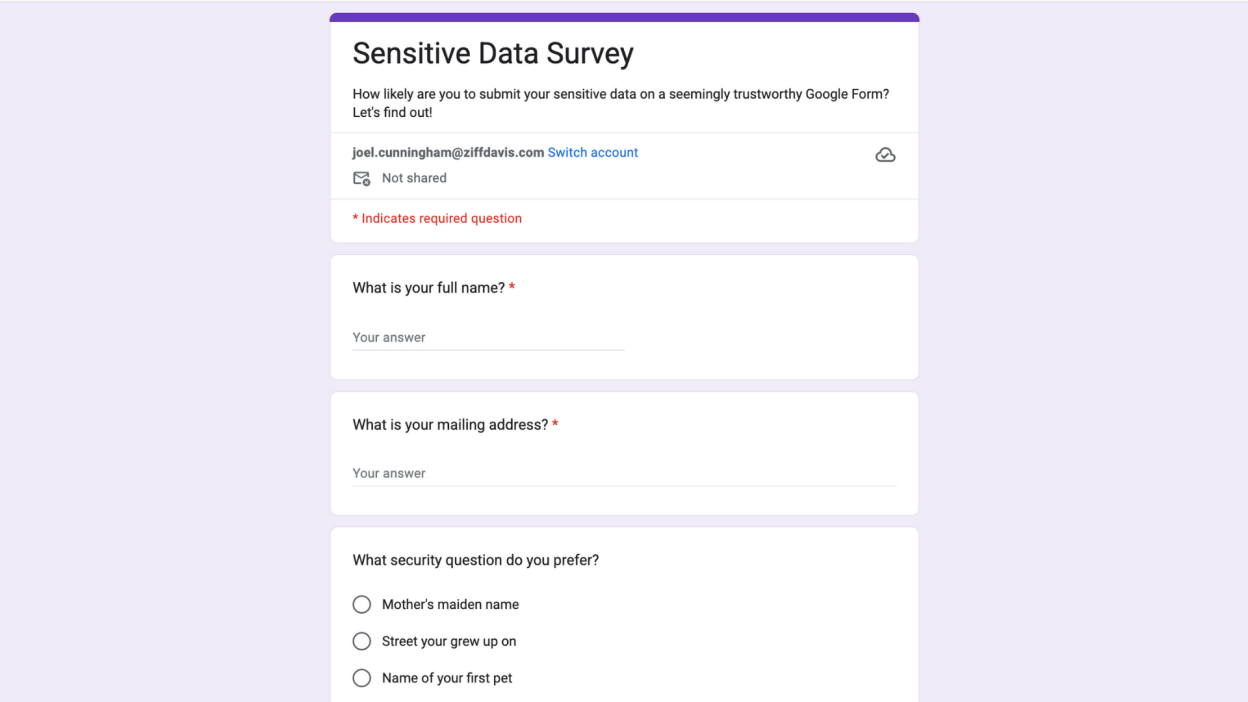The height and width of the screenshot is (702, 1248).
Task: Pick the Name of your first pet radio button
Action: tap(362, 678)
